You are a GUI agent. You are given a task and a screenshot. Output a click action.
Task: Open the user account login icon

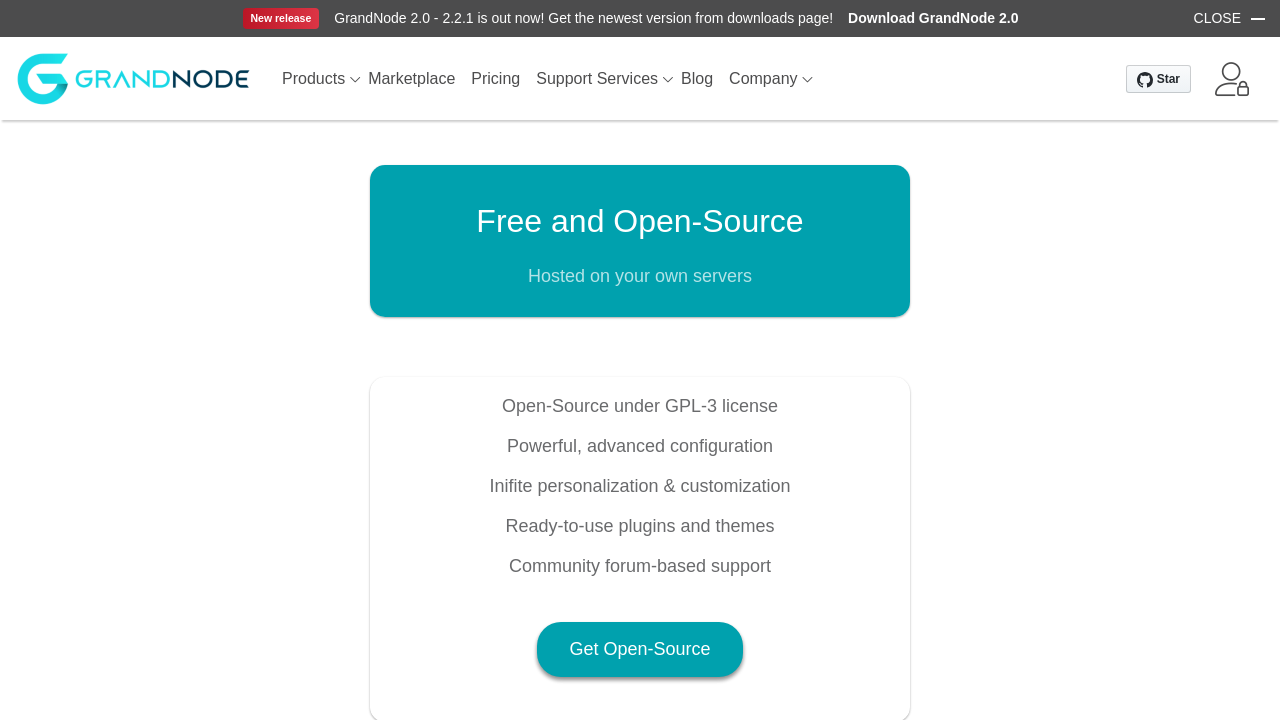pos(1231,79)
